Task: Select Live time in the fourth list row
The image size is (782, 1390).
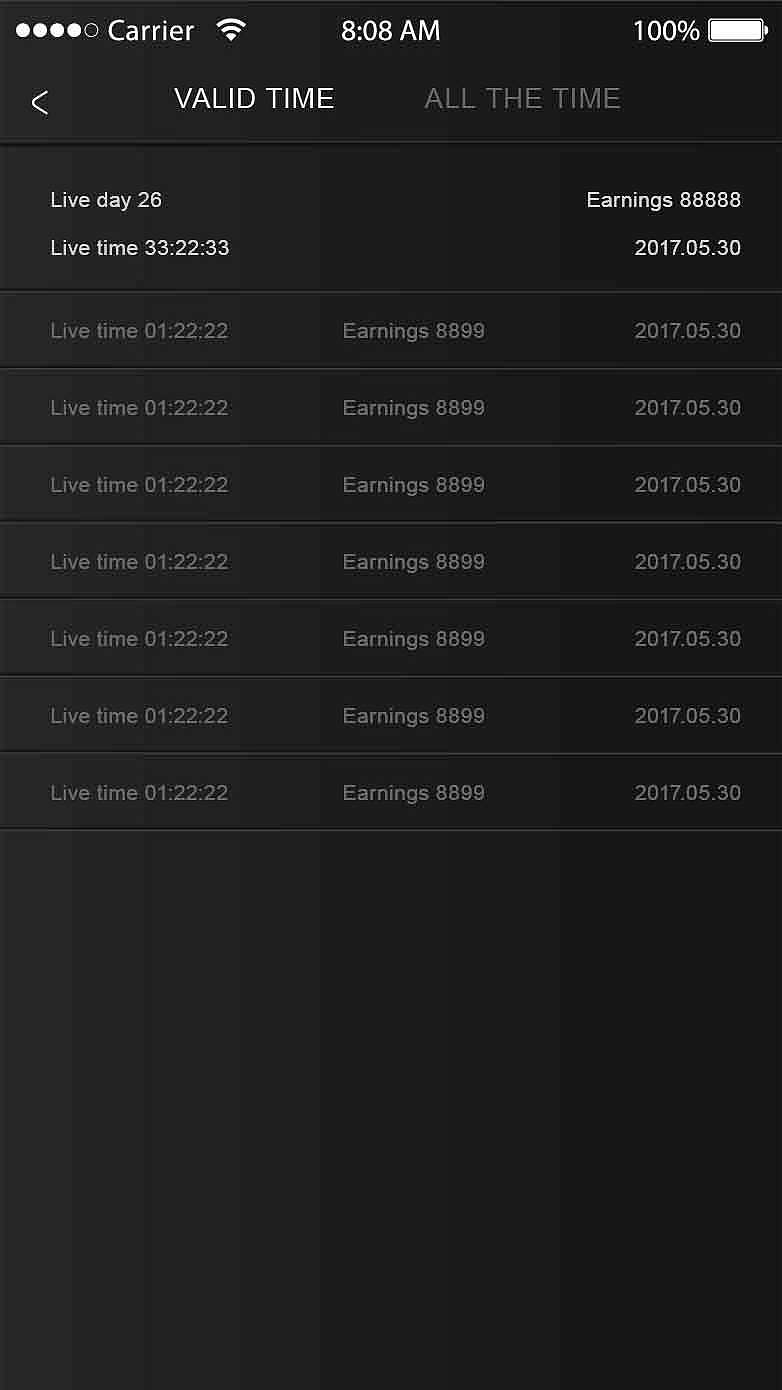Action: [139, 562]
